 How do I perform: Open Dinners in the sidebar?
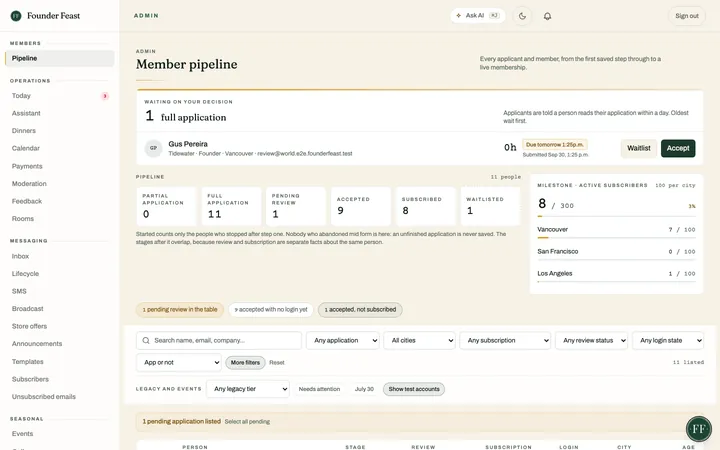click(59, 131)
